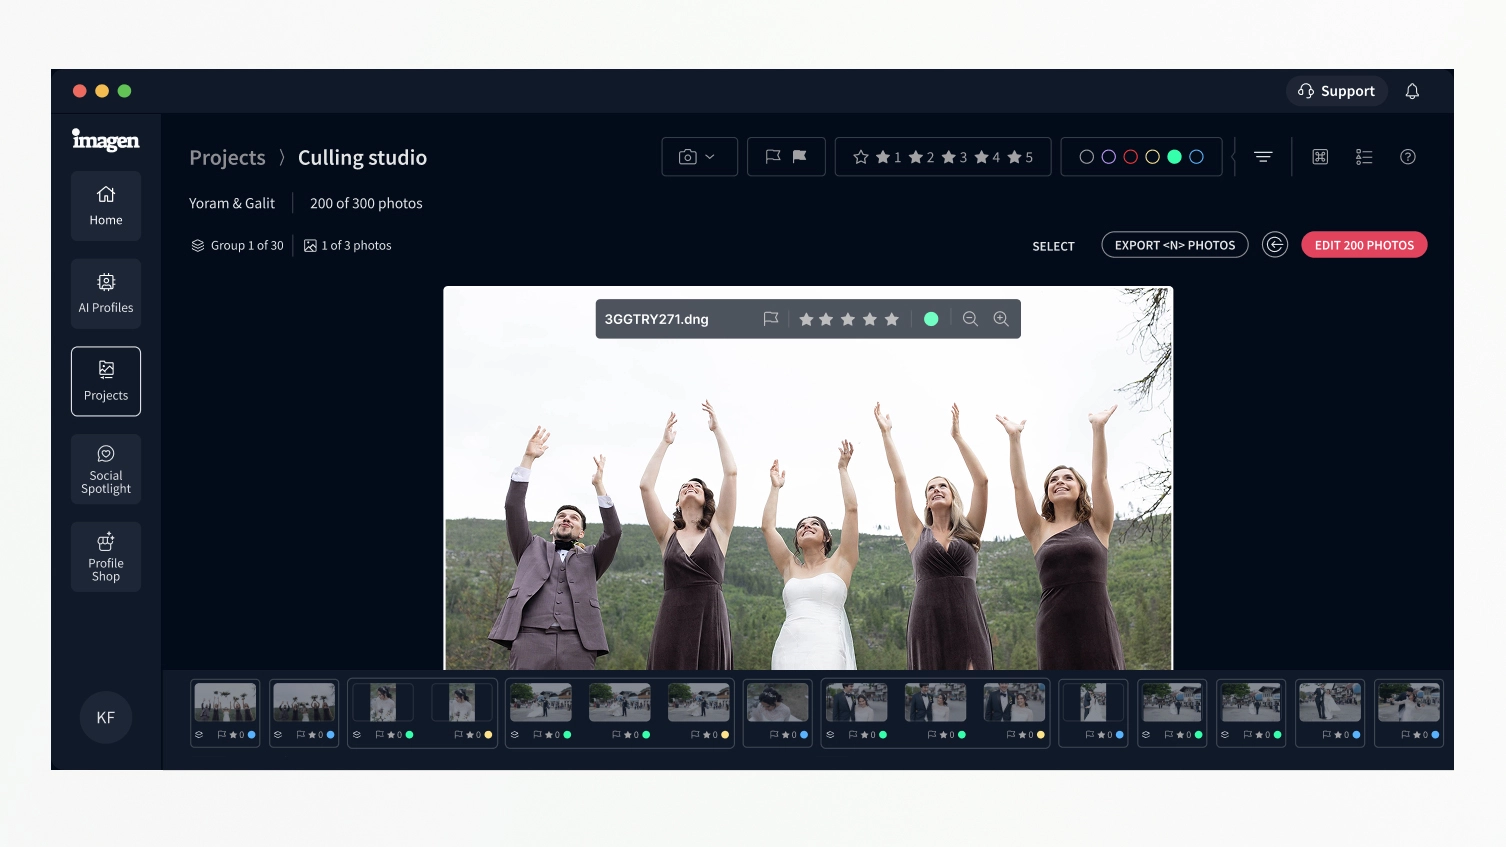Navigate back to Projects breadcrumb

(227, 158)
